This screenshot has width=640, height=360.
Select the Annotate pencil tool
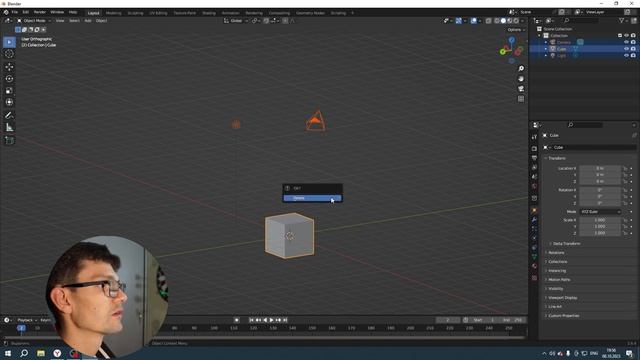(9, 115)
